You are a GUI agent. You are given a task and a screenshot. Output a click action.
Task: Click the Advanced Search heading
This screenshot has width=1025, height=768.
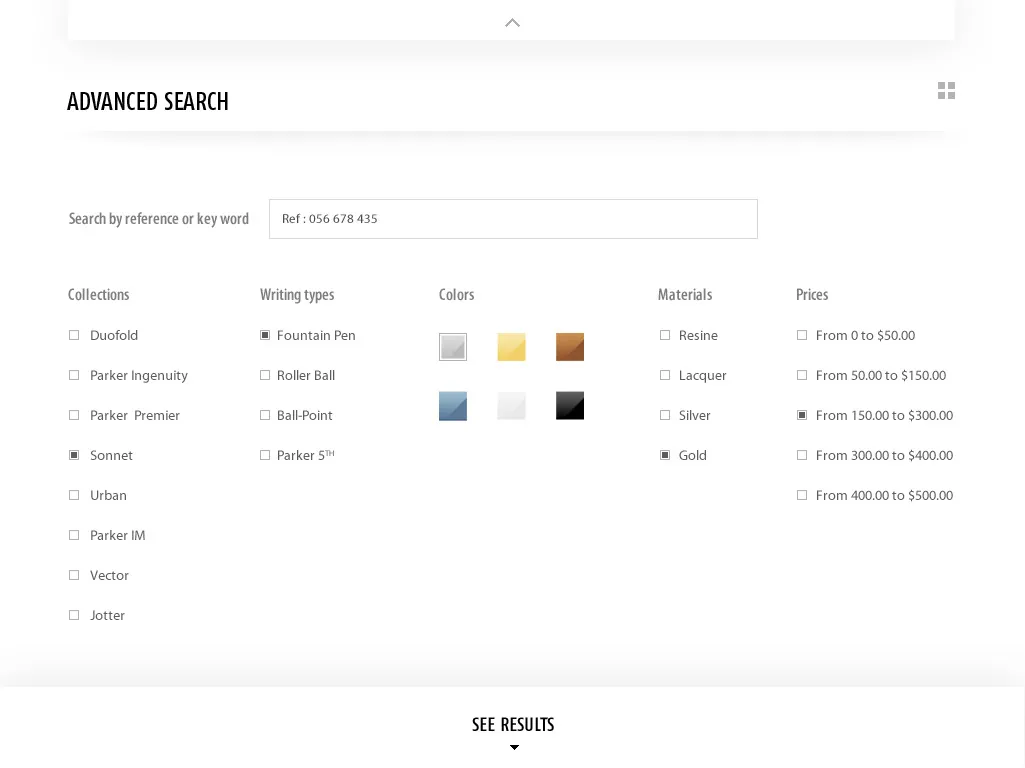pos(148,102)
